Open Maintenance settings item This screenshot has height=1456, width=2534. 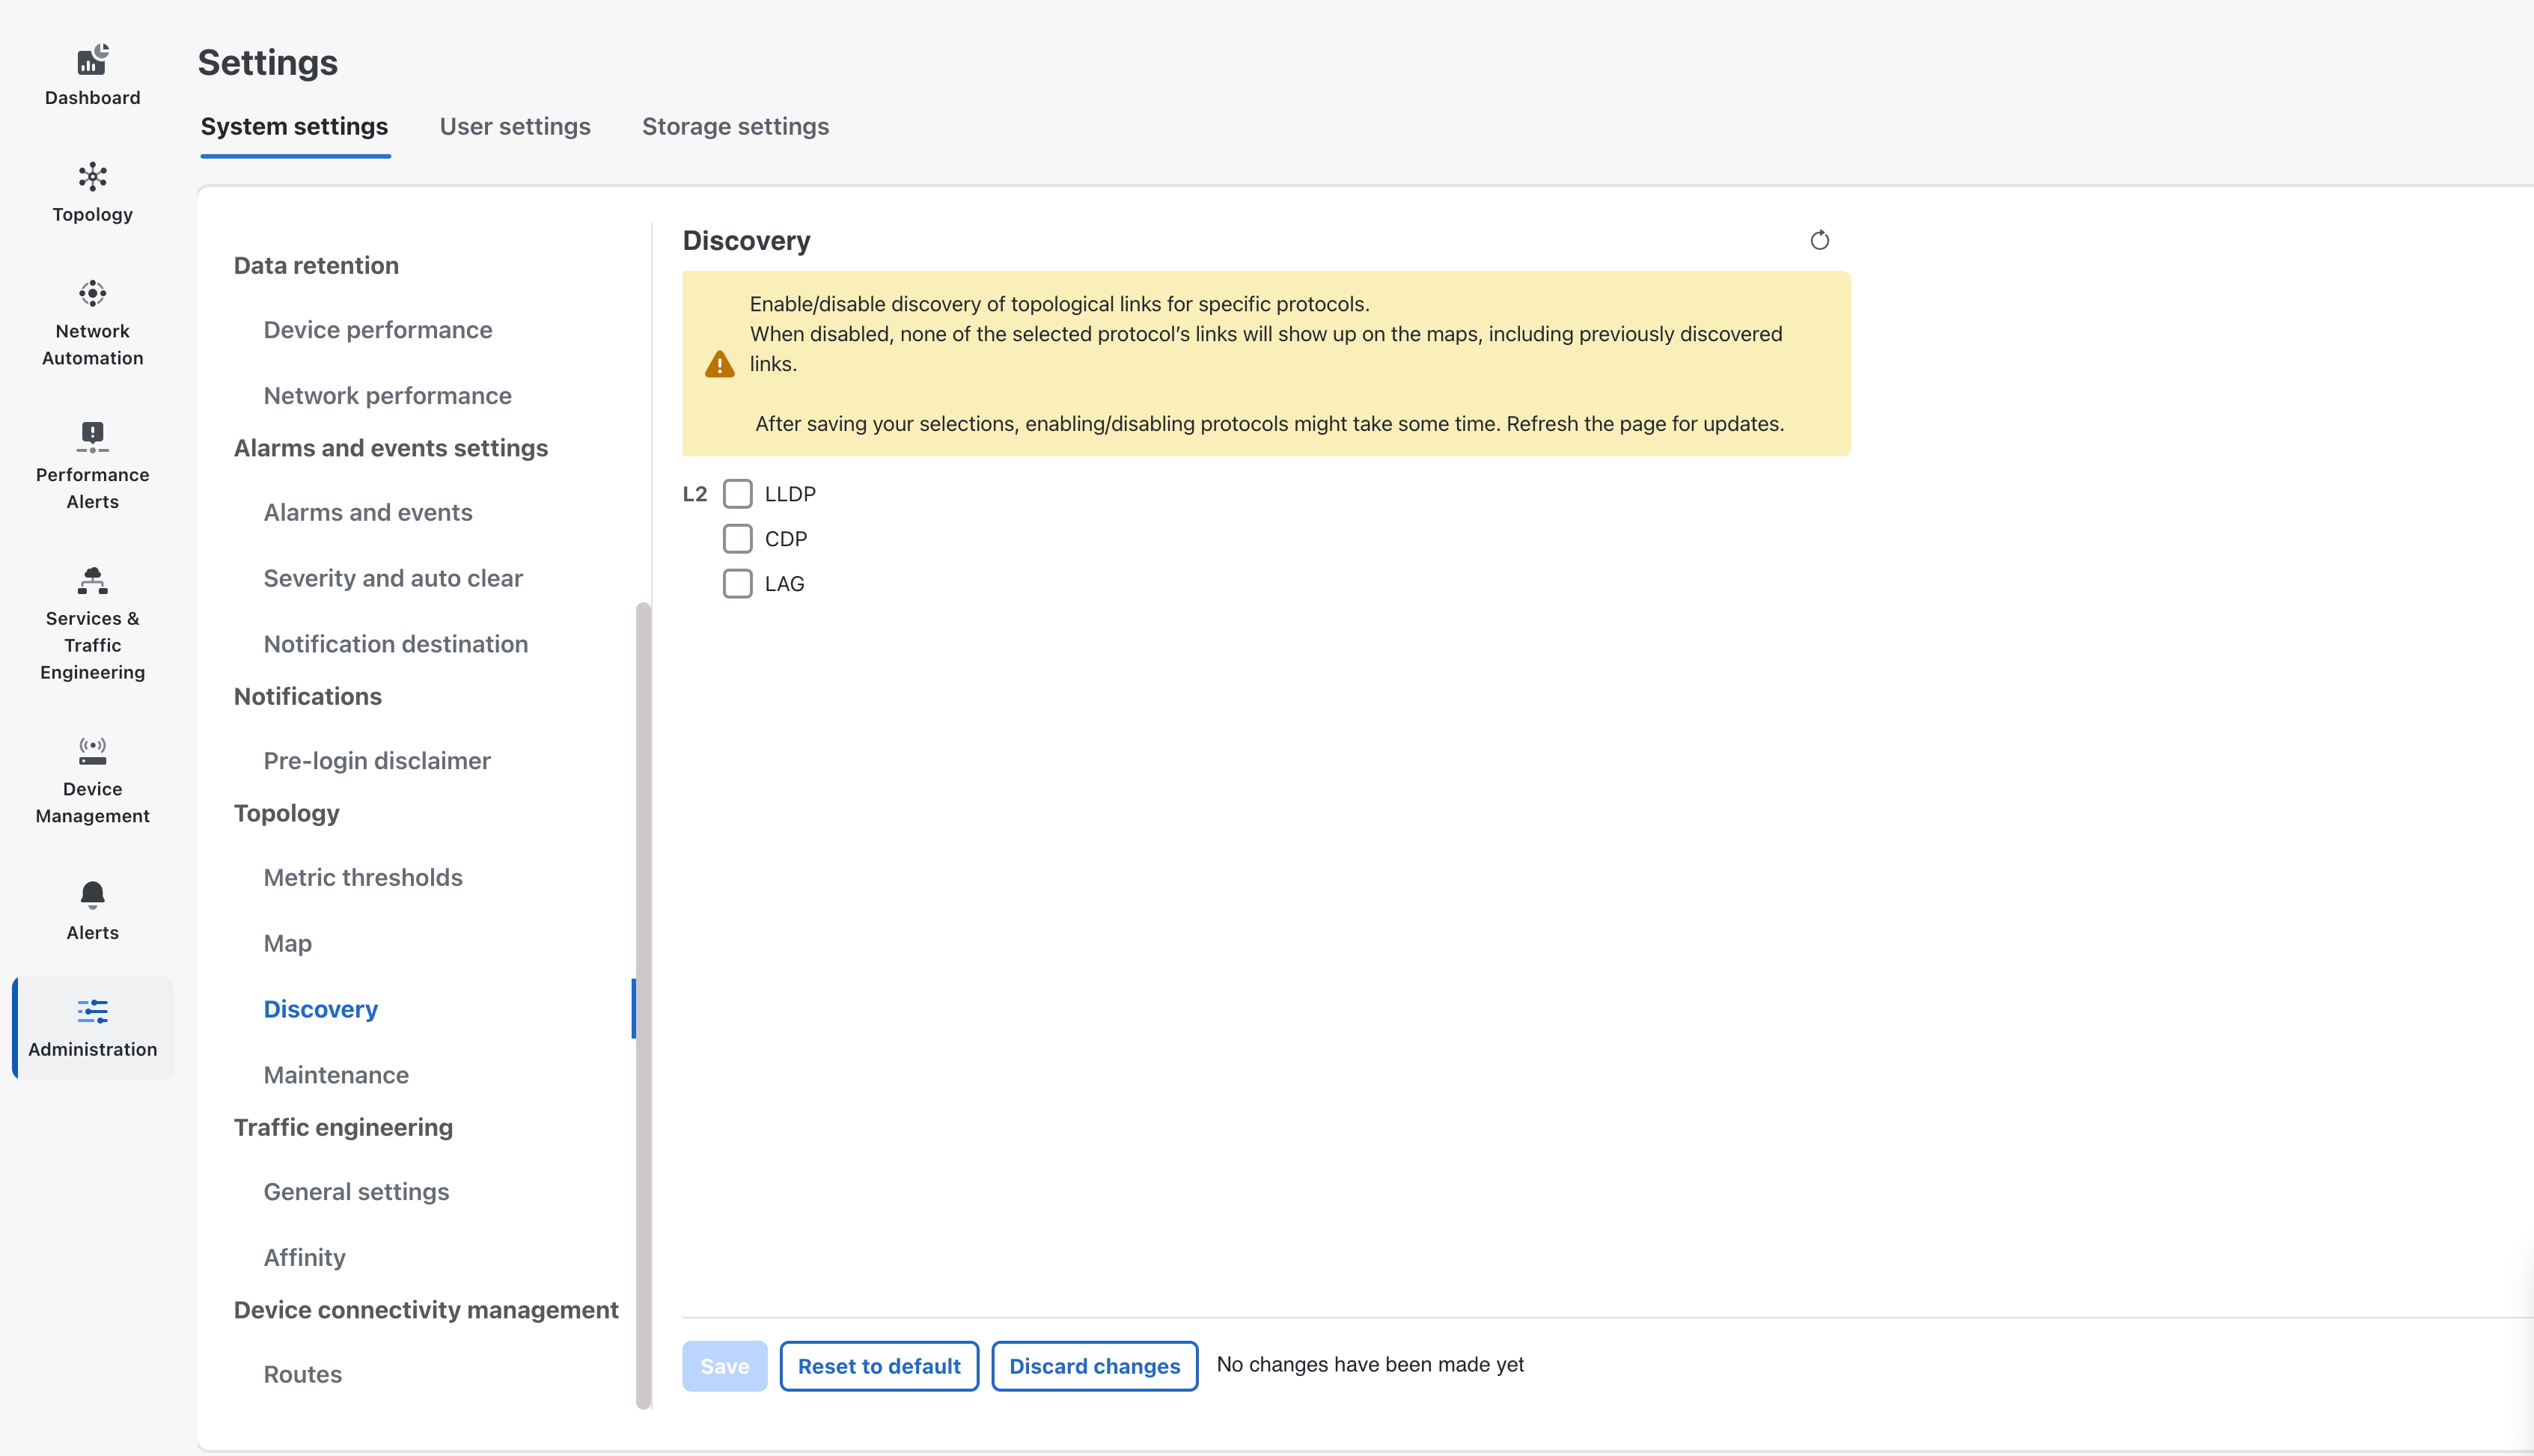click(x=335, y=1076)
